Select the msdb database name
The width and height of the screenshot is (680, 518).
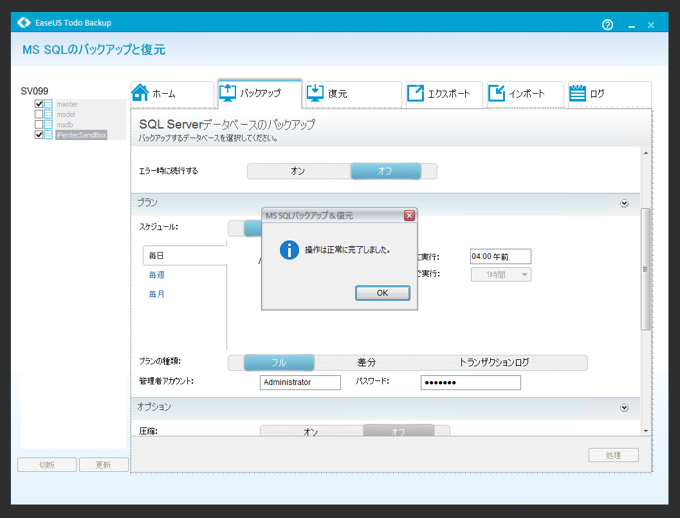tap(65, 125)
